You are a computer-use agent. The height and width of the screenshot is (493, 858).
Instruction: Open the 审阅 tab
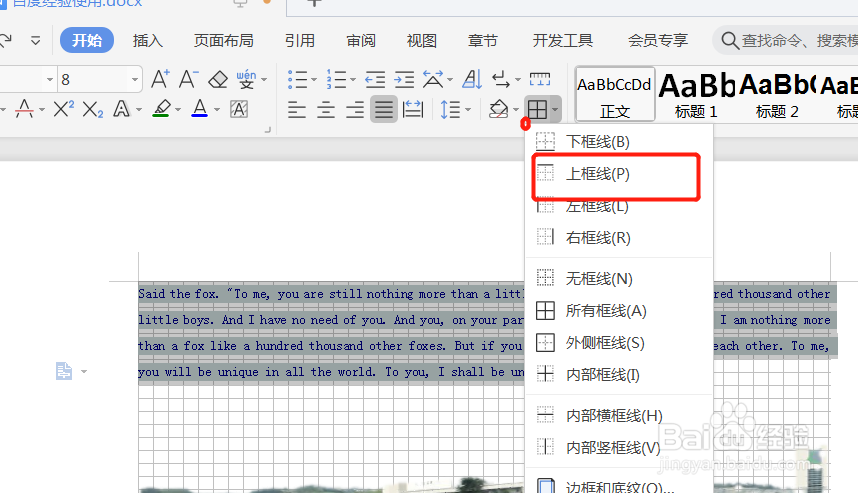361,40
